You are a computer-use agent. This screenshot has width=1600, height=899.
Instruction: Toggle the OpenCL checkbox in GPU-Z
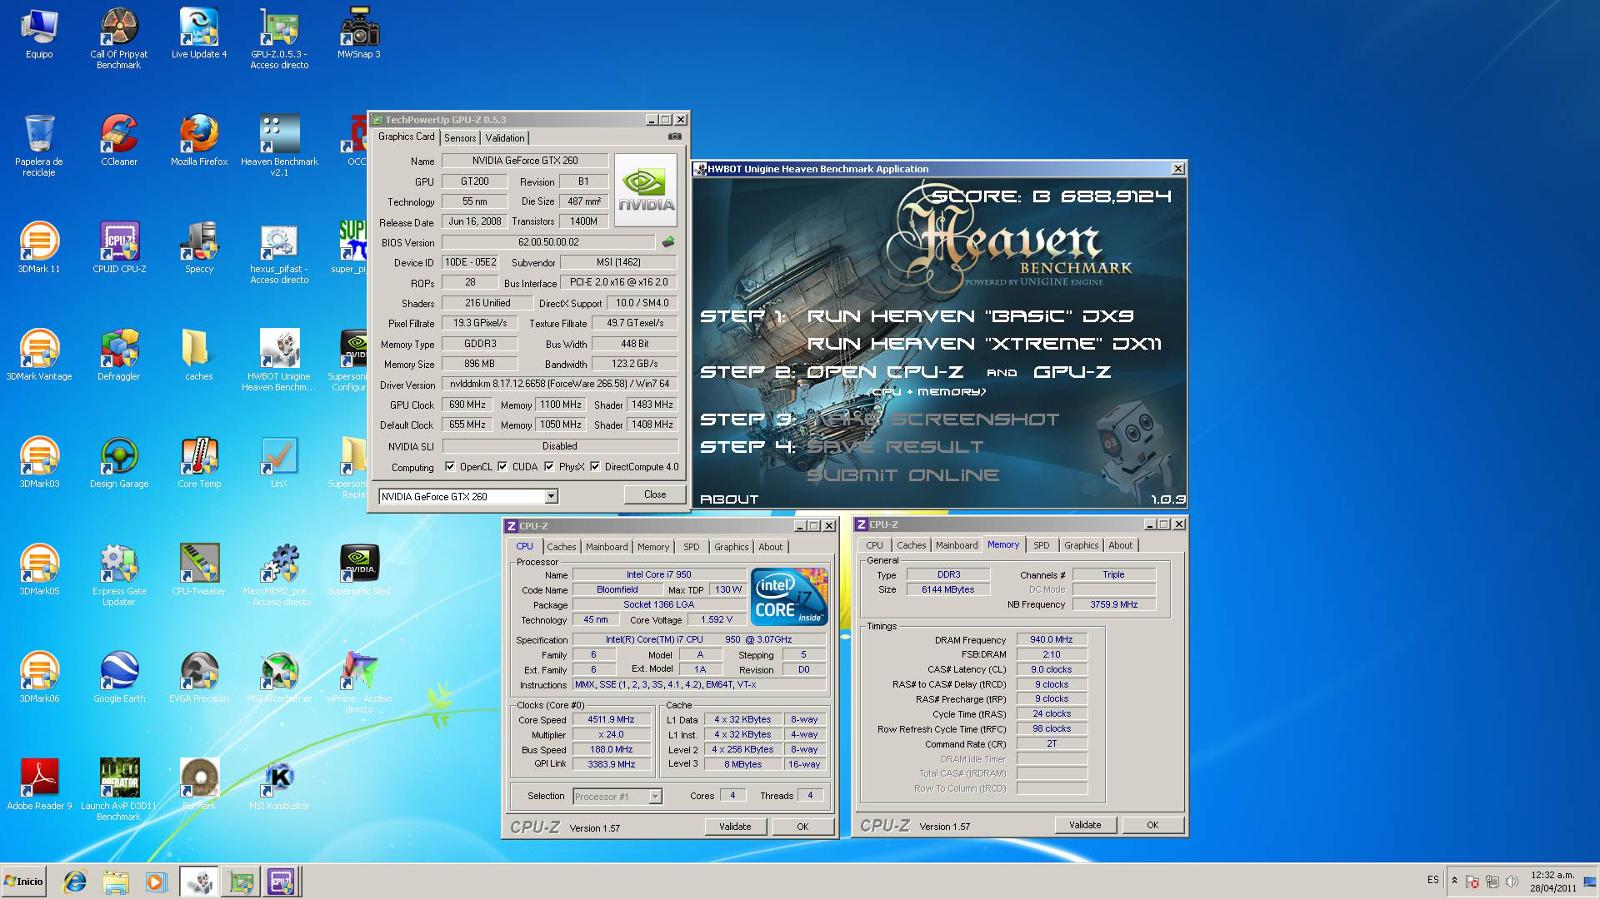click(x=450, y=466)
